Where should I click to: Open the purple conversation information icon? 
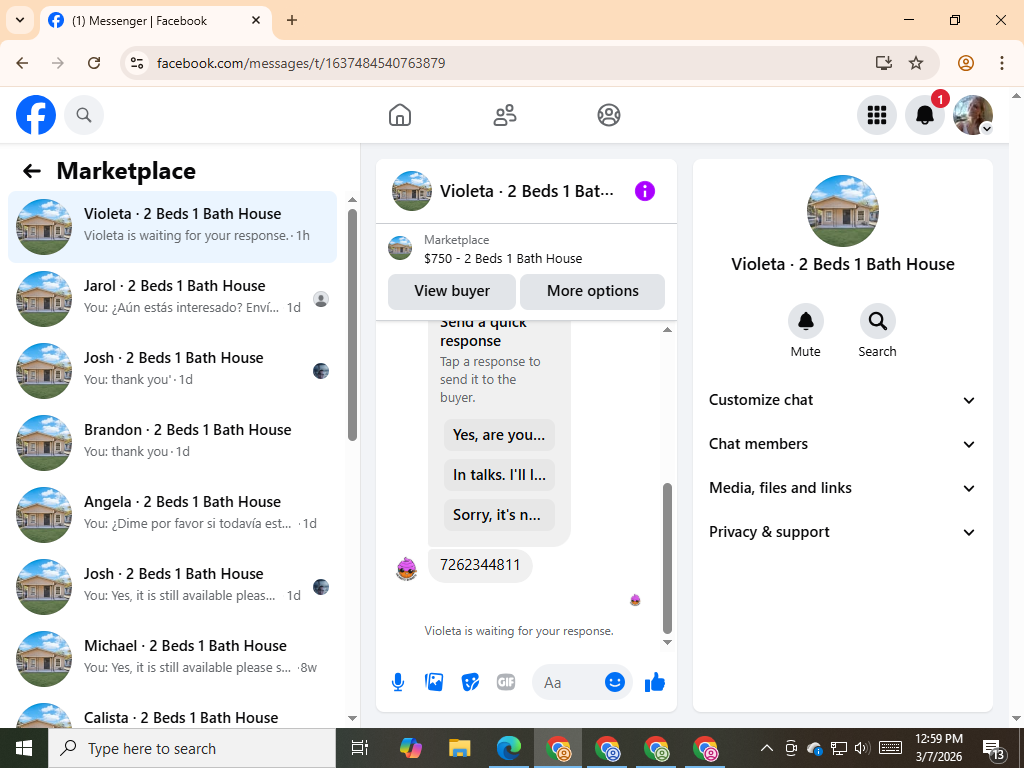(x=645, y=191)
